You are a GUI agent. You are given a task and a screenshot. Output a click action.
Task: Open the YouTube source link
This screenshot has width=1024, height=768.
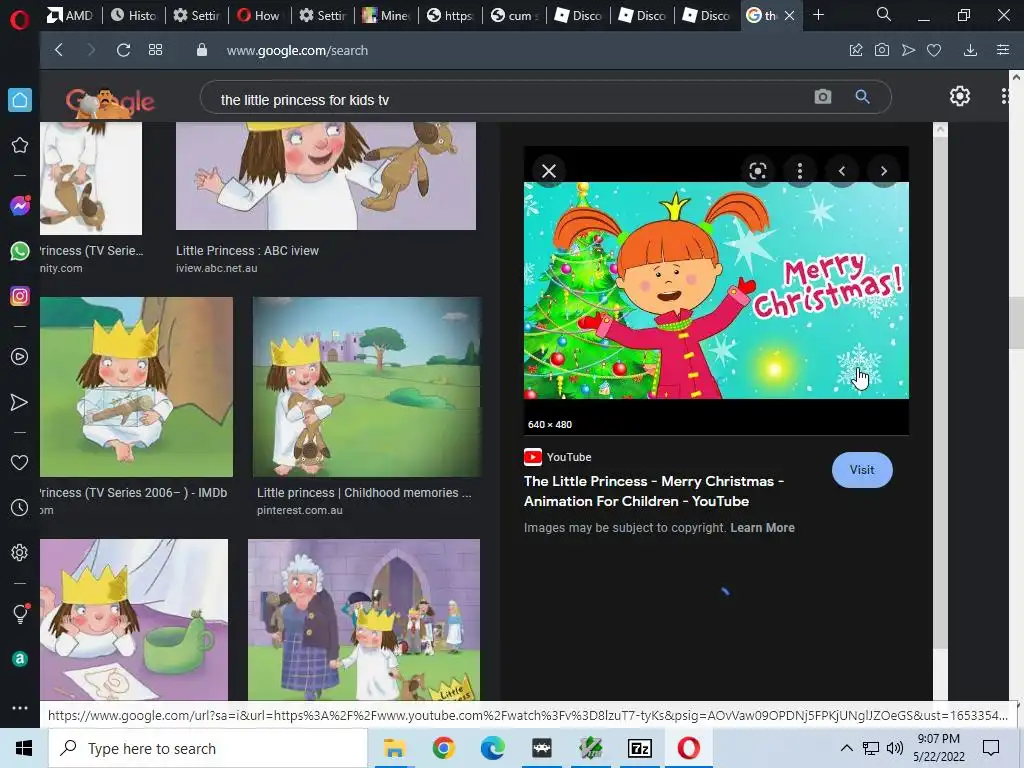tap(558, 457)
